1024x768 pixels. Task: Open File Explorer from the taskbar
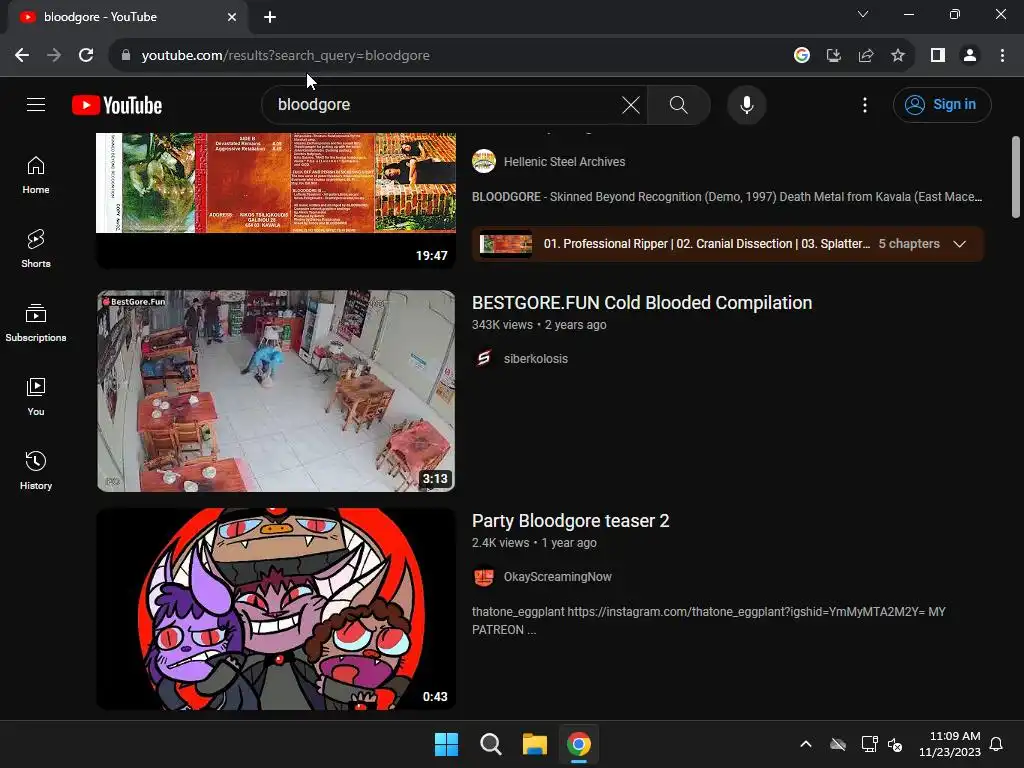pos(535,744)
